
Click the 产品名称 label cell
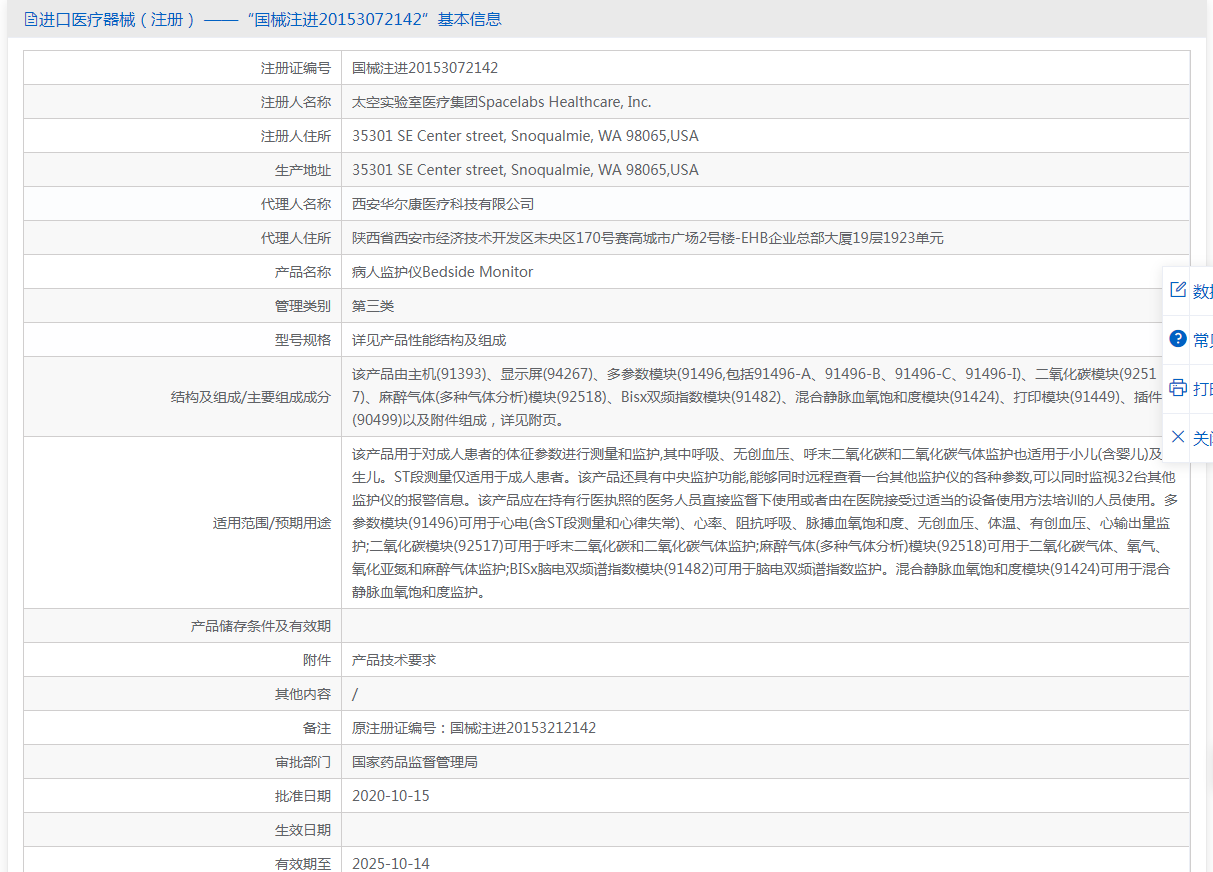183,272
